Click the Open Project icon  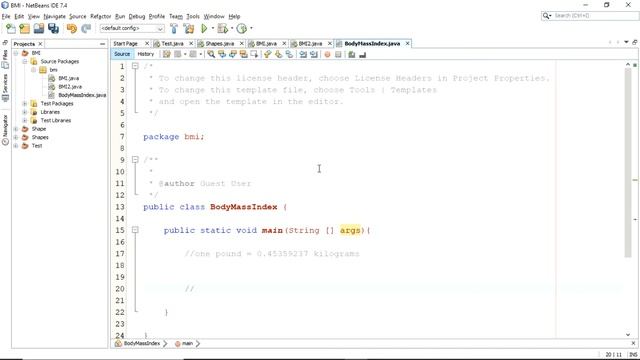tap(39, 29)
